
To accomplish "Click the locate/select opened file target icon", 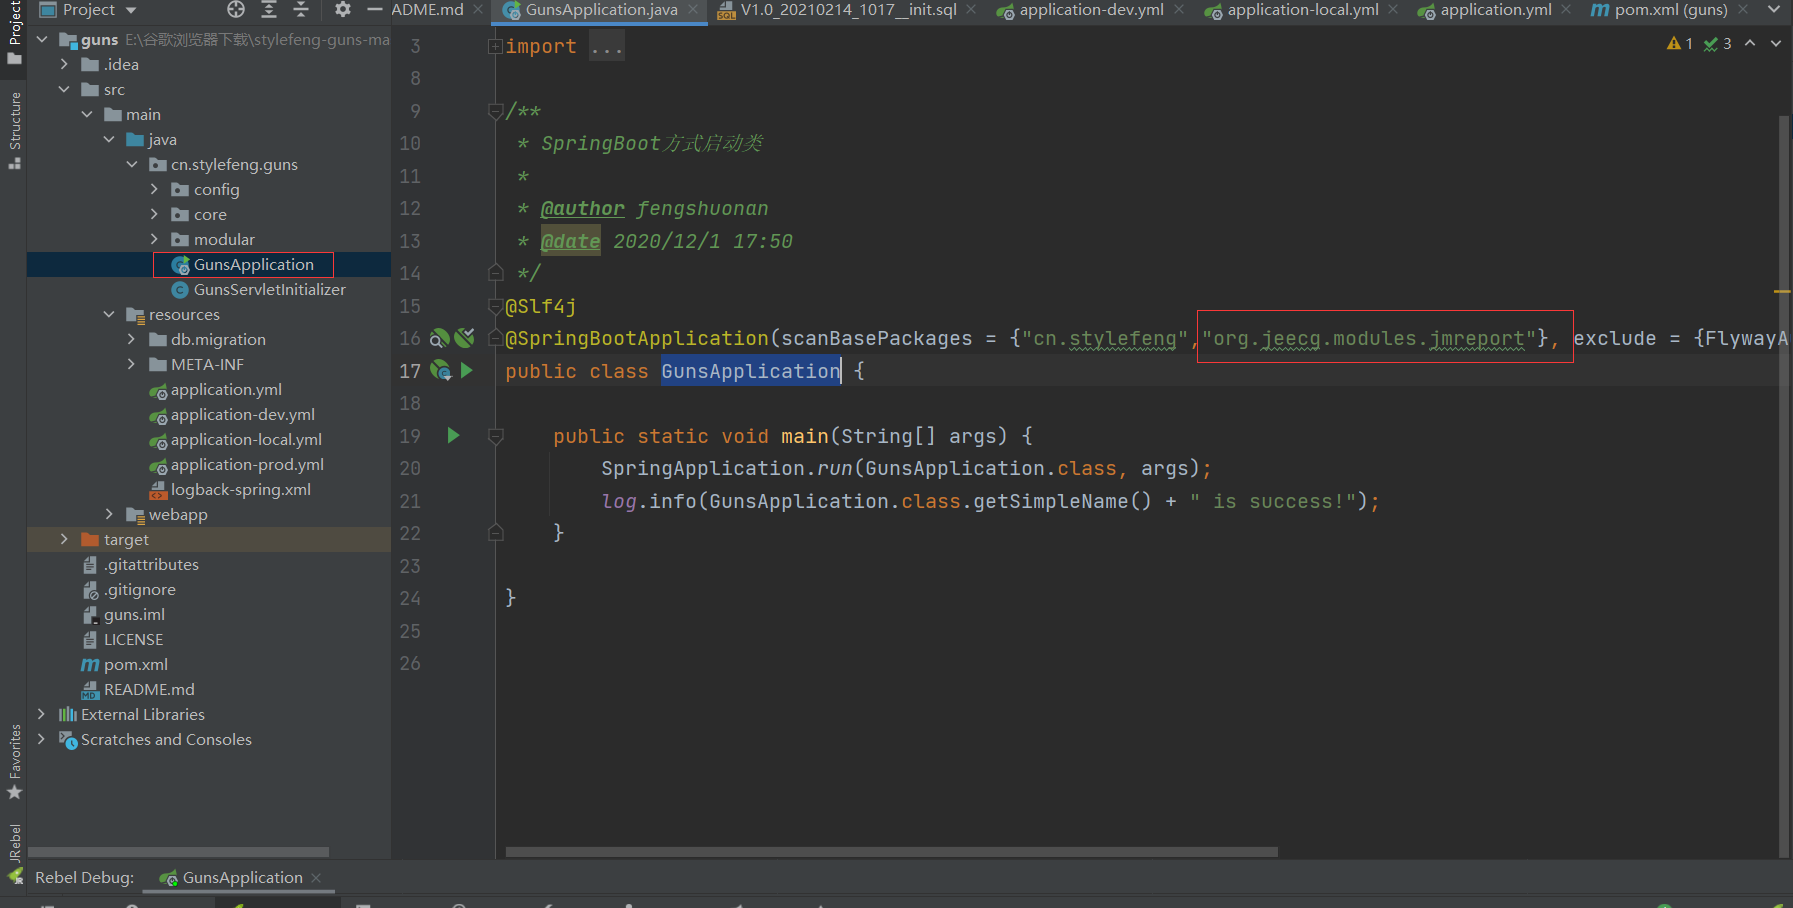I will [x=236, y=10].
